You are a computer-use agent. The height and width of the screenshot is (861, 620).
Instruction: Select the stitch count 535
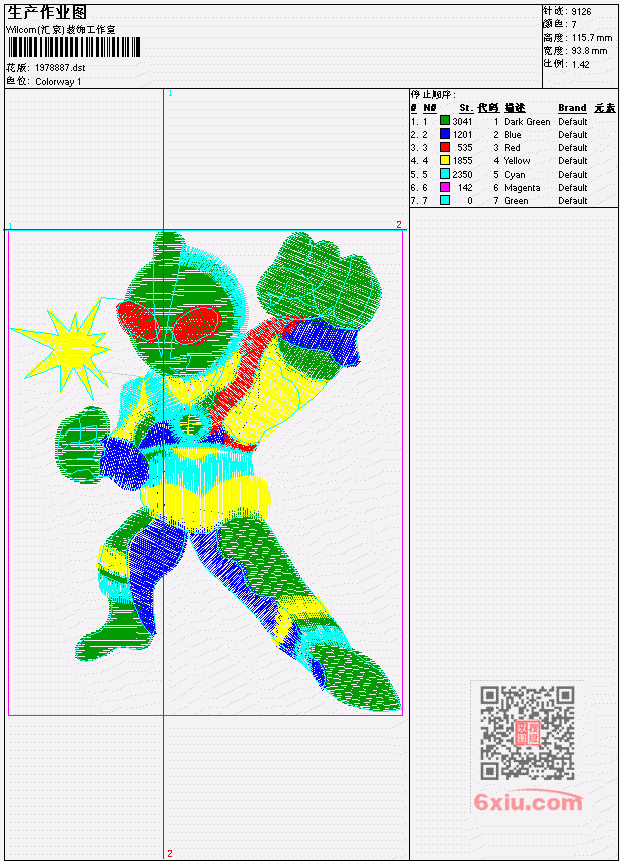(465, 148)
